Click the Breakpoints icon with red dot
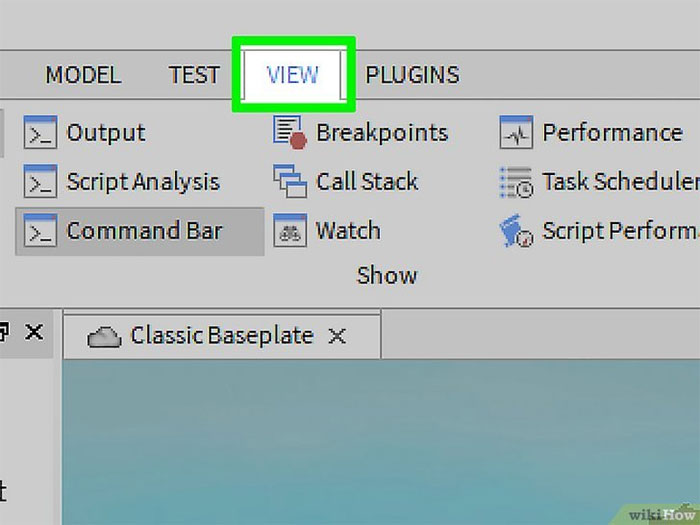The width and height of the screenshot is (700, 525). [x=290, y=133]
